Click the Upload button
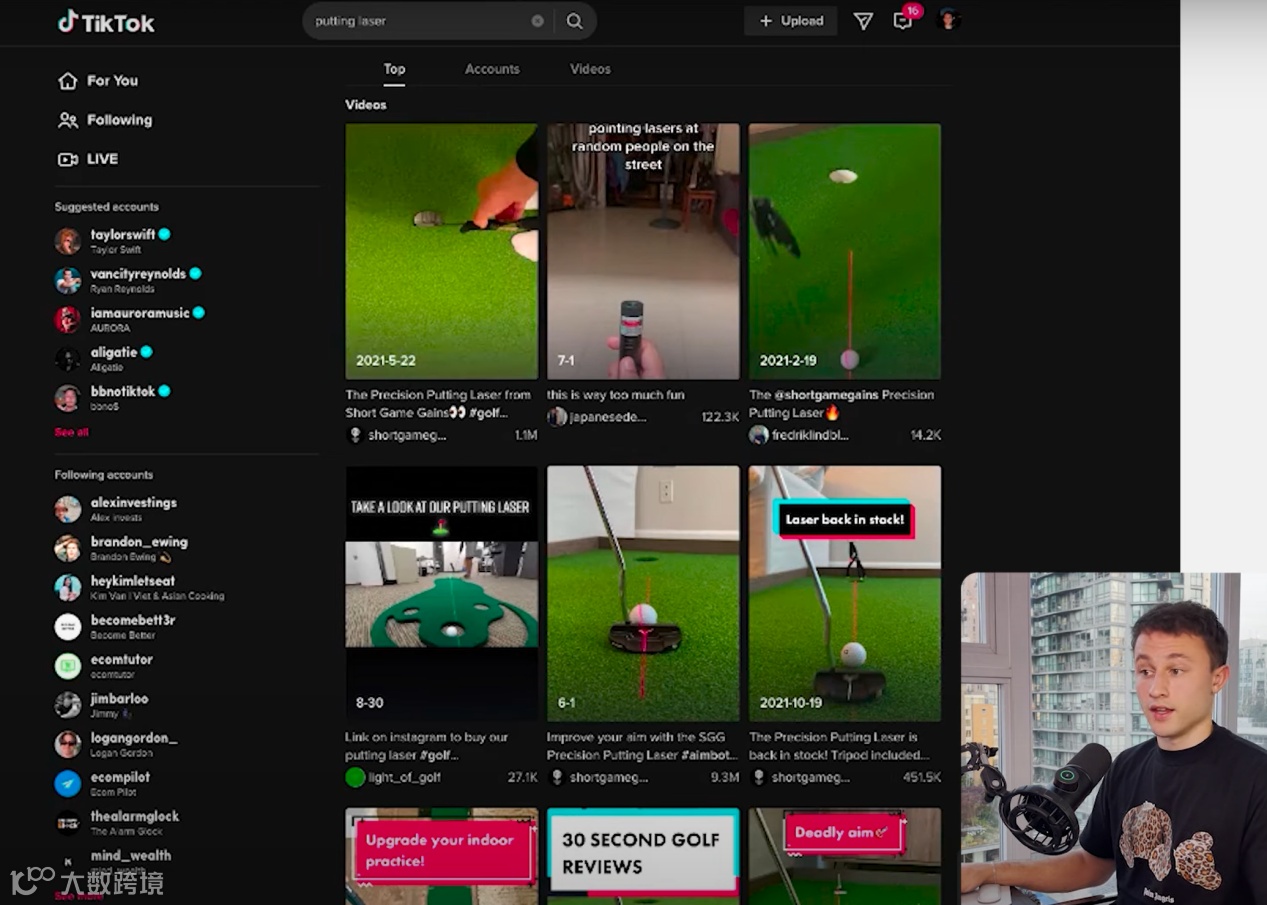Image resolution: width=1267 pixels, height=905 pixels. click(x=790, y=21)
